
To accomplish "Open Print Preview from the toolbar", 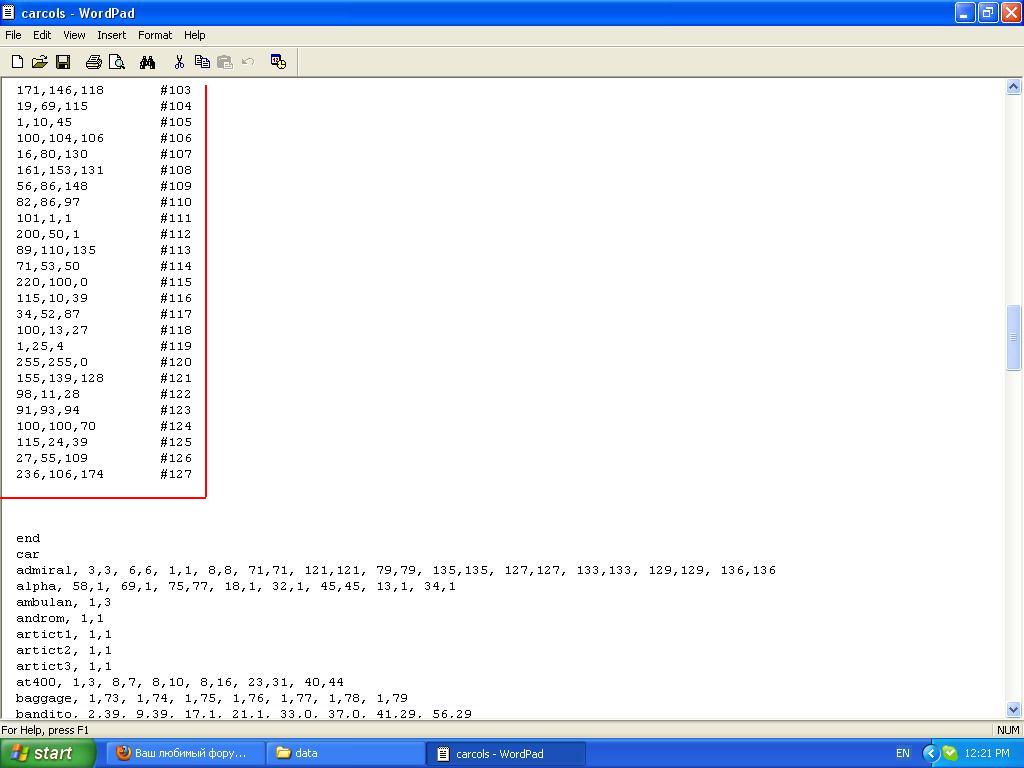I will tap(117, 62).
